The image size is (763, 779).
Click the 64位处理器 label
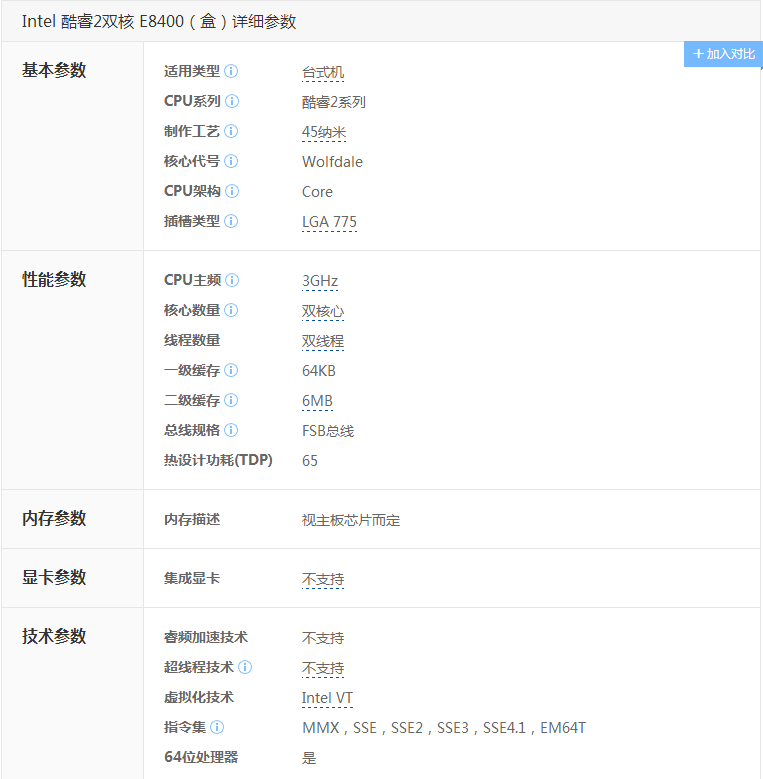tap(201, 757)
